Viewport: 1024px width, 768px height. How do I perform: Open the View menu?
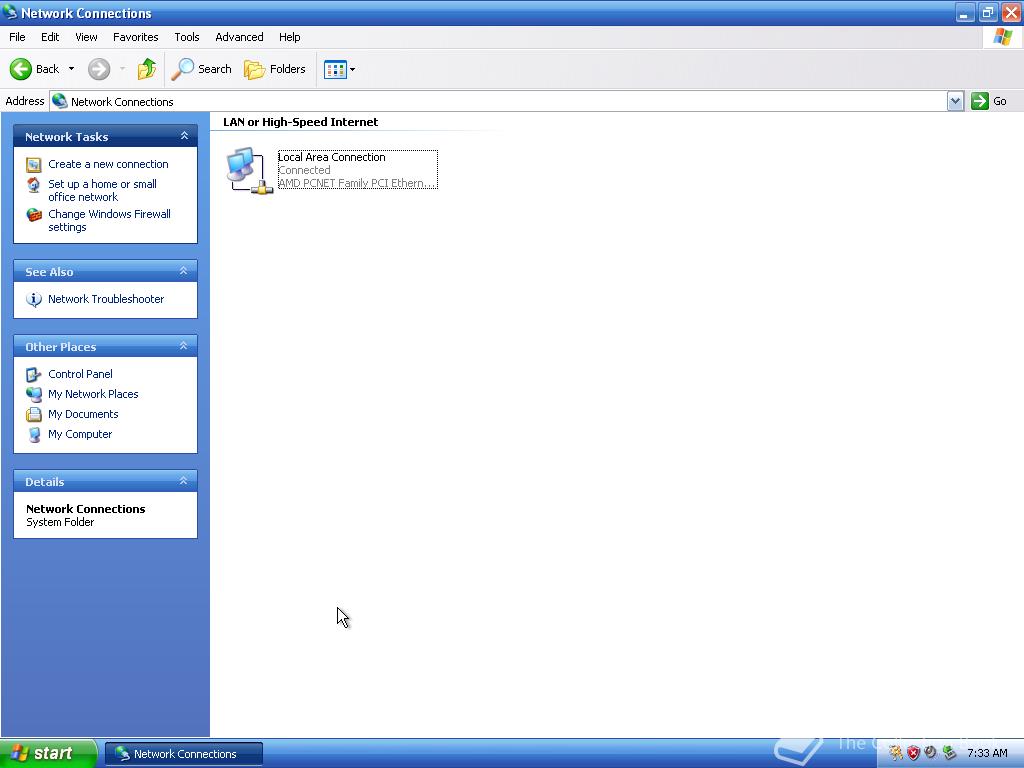click(x=86, y=37)
